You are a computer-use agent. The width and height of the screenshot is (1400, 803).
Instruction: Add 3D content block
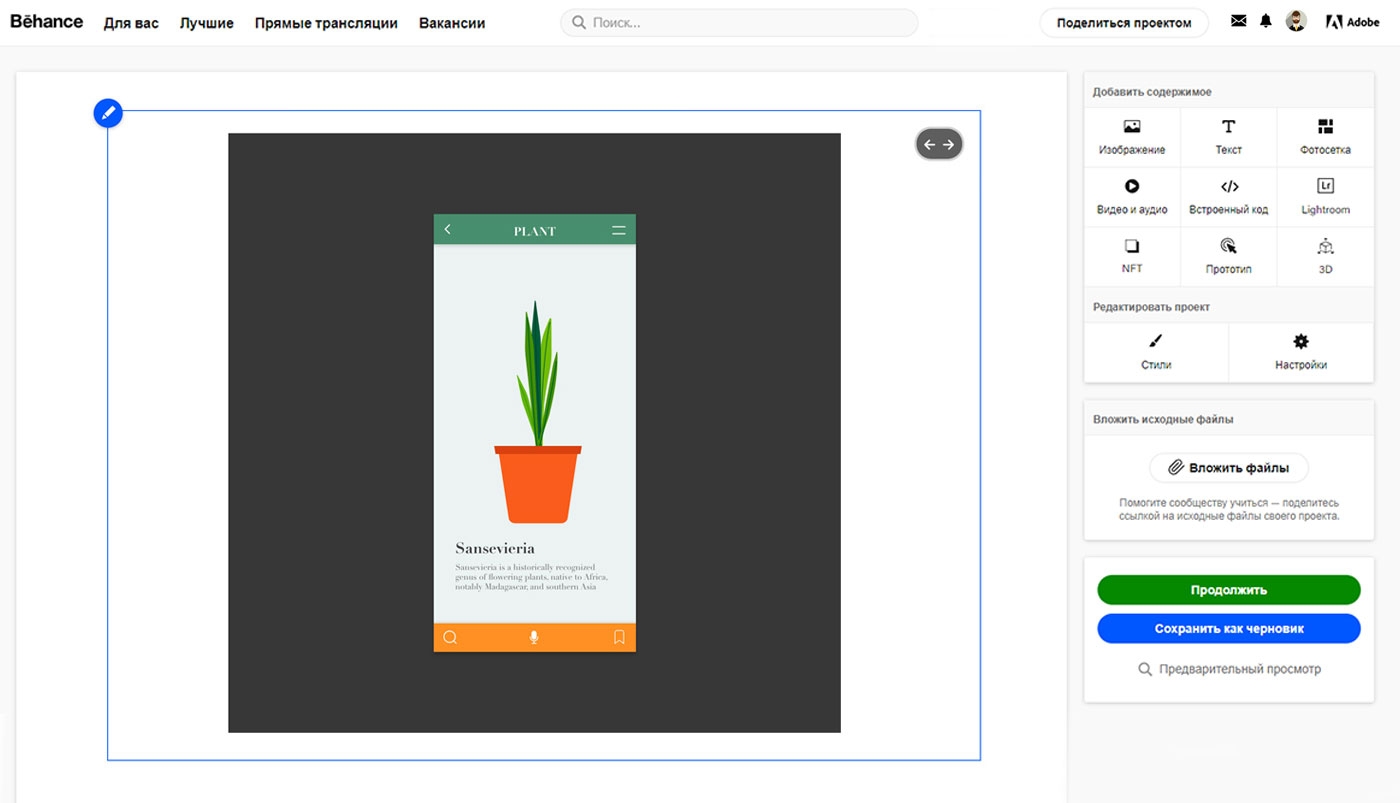click(1325, 256)
